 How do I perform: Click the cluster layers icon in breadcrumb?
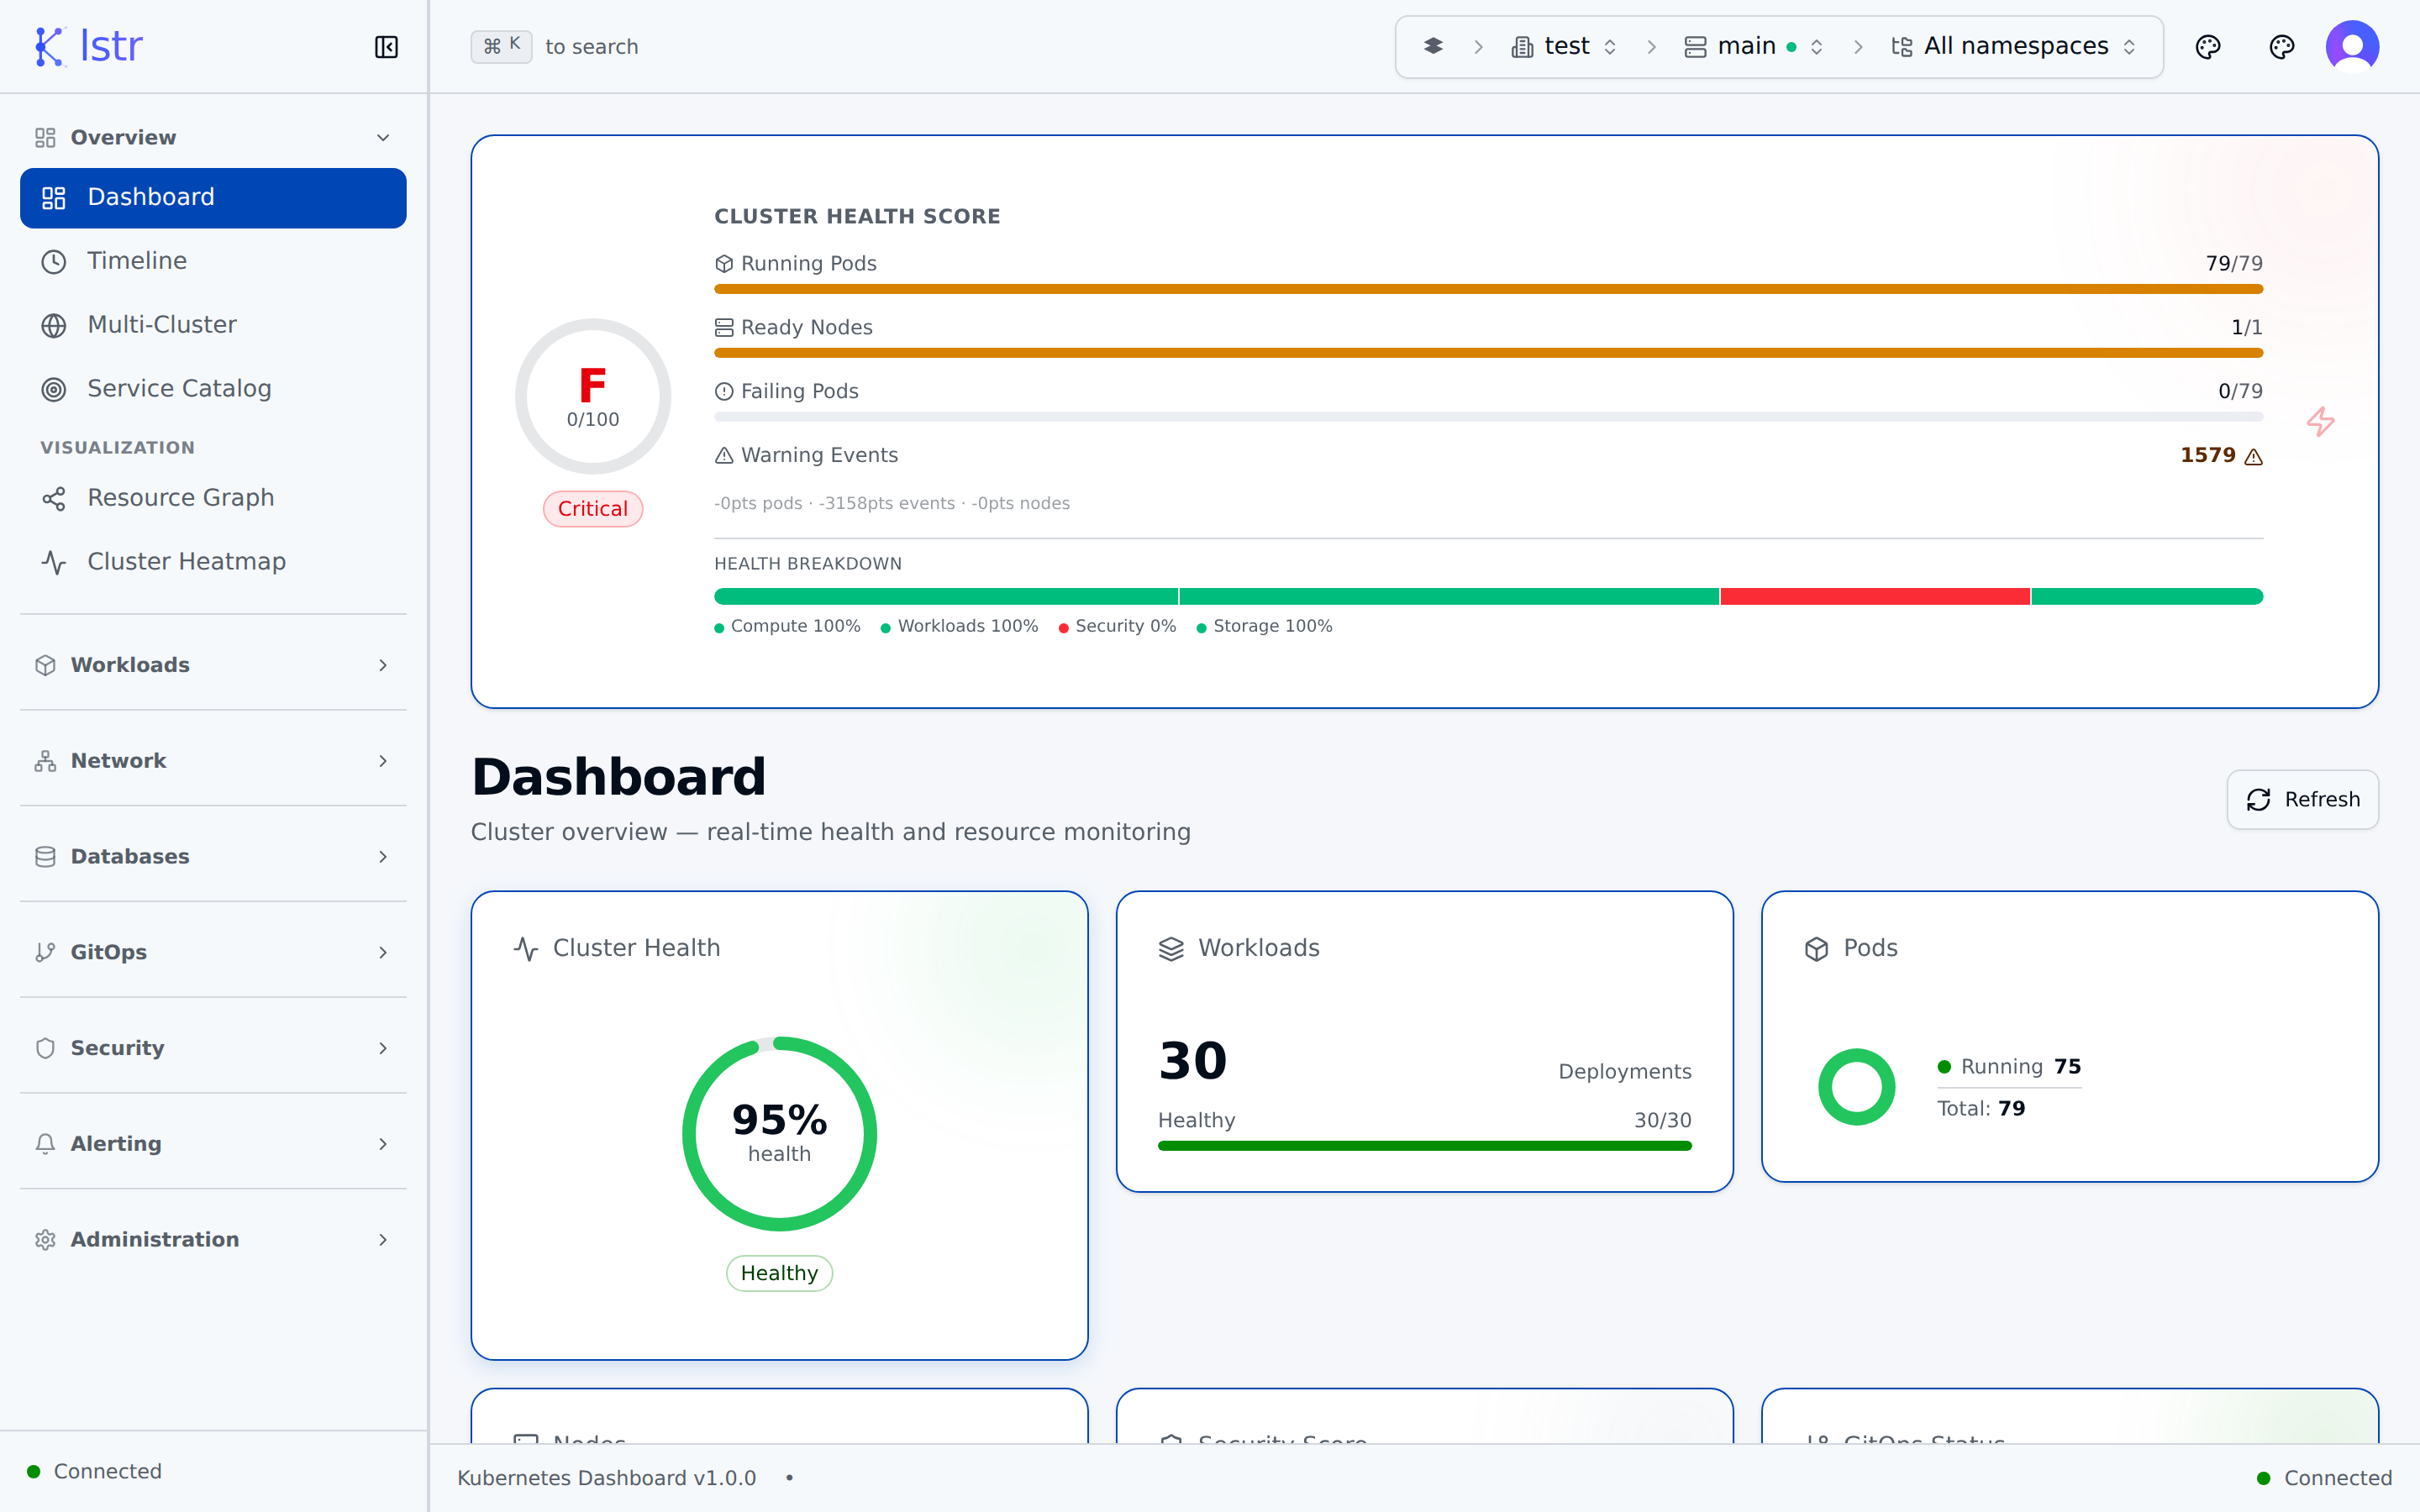point(1434,46)
